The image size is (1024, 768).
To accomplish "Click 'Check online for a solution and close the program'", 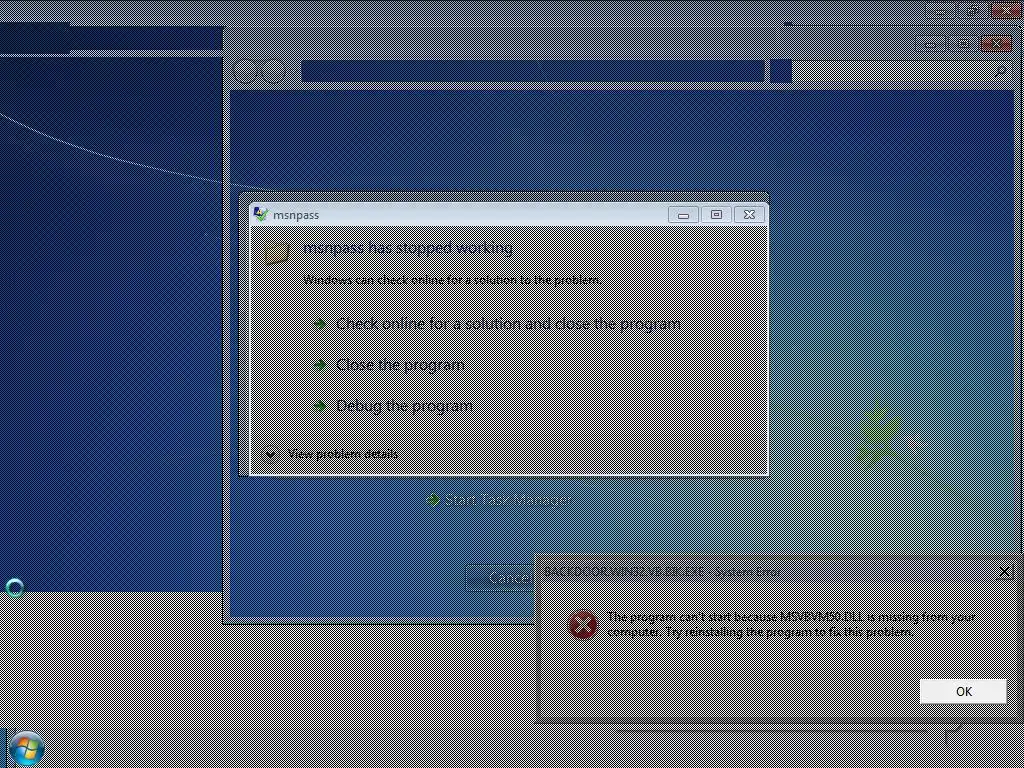I will tap(508, 324).
